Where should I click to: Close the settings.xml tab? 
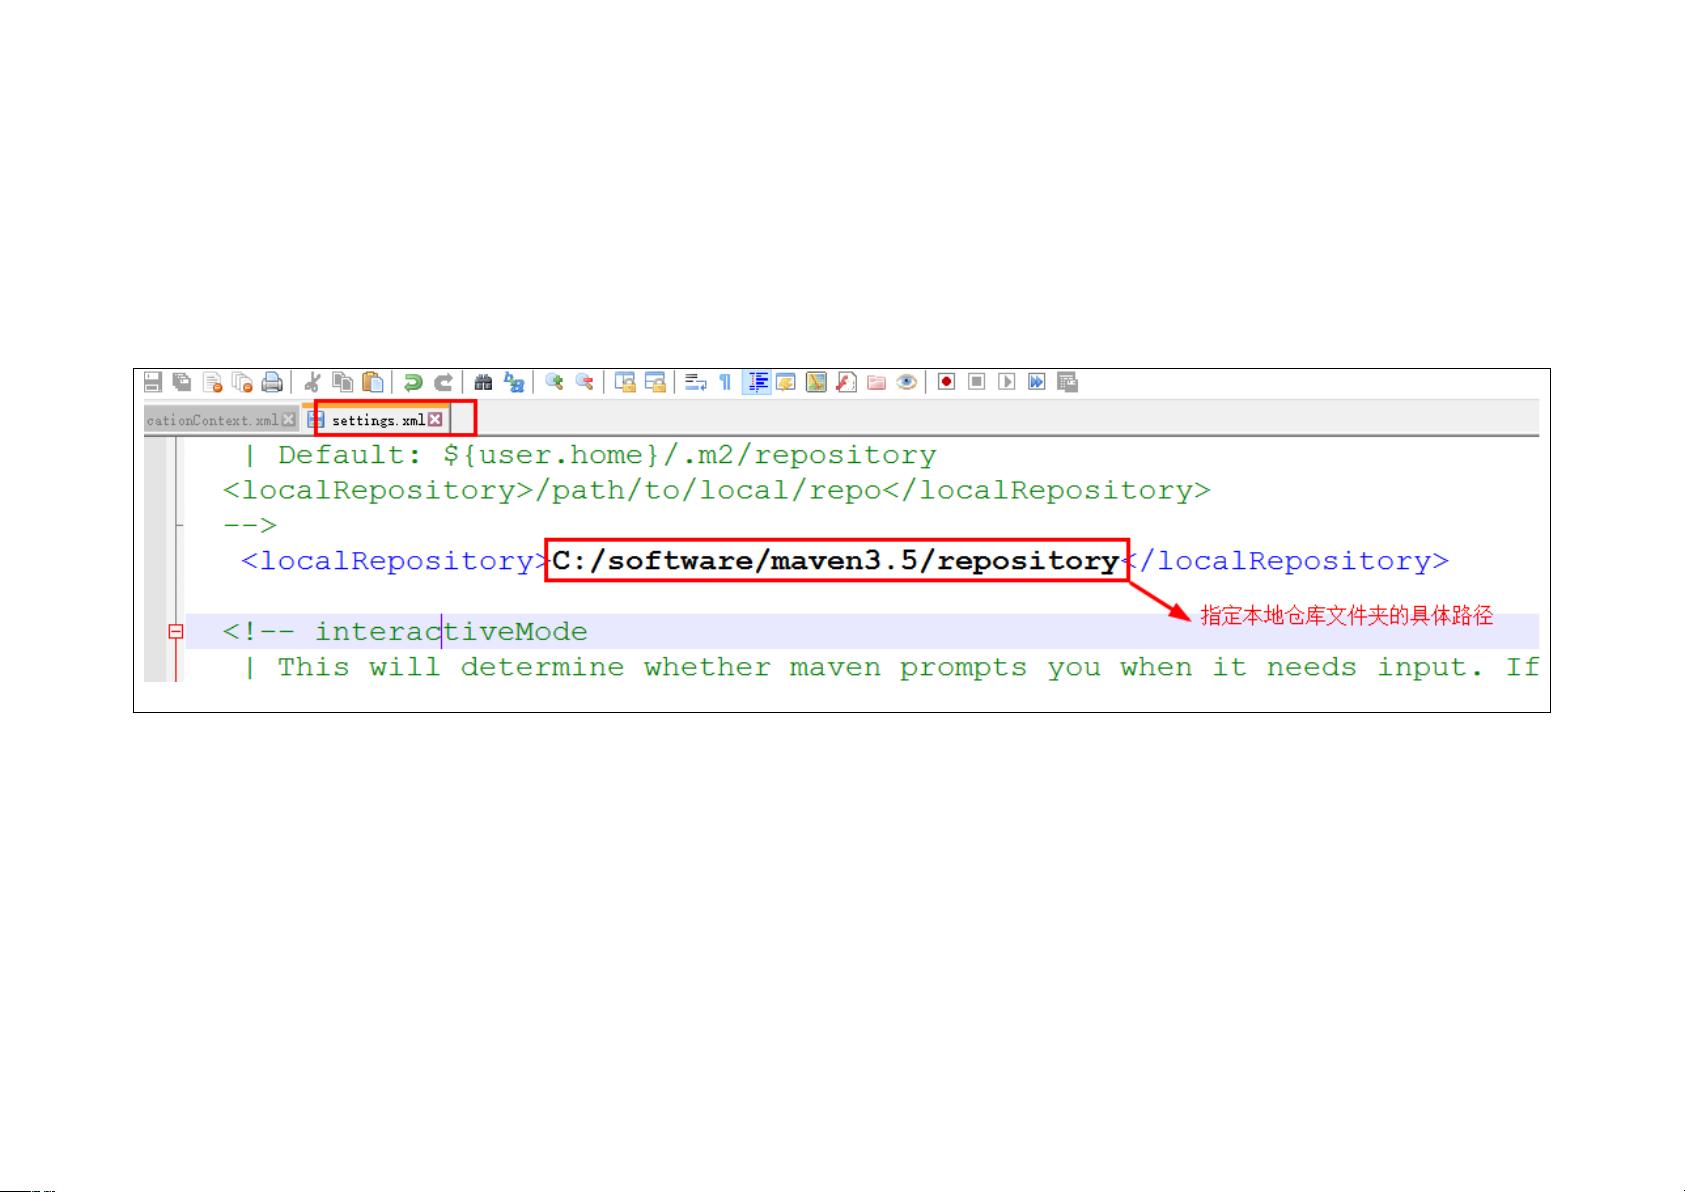point(435,420)
